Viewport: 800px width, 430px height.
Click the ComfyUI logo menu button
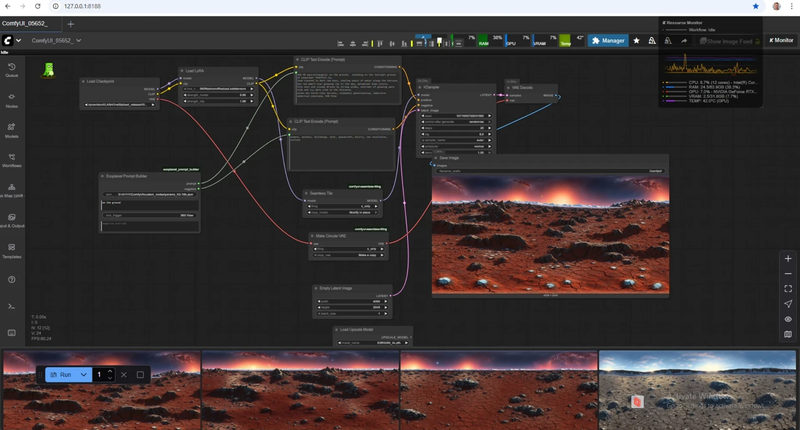(8, 40)
